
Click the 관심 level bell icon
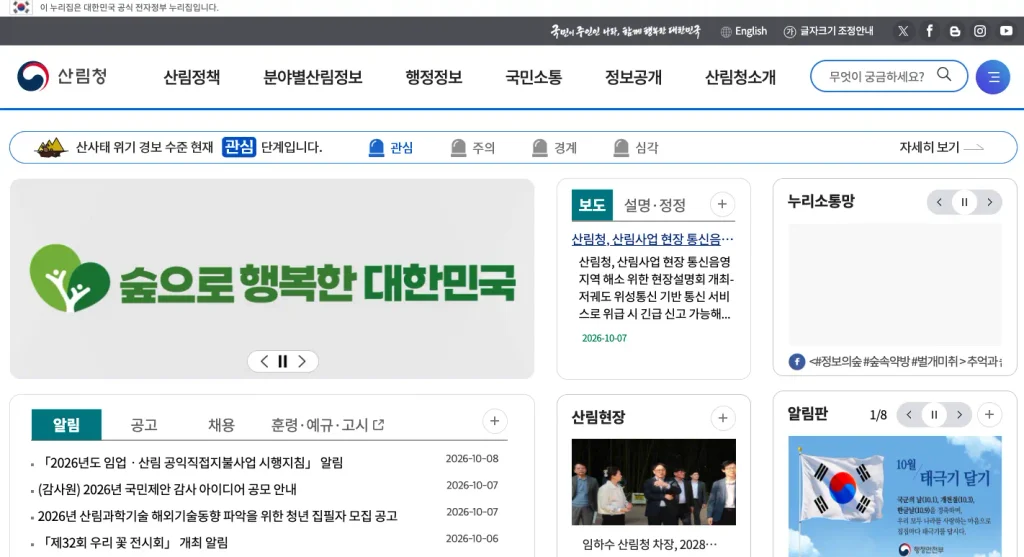pos(376,148)
